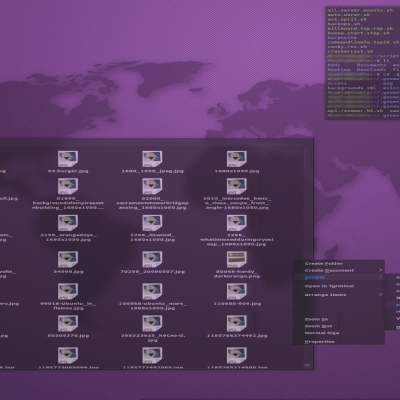Viewport: 400px width, 400px height.
Task: Select the 2266_itswood_1680x1050.jpg file
Action: pyautogui.click(x=152, y=223)
